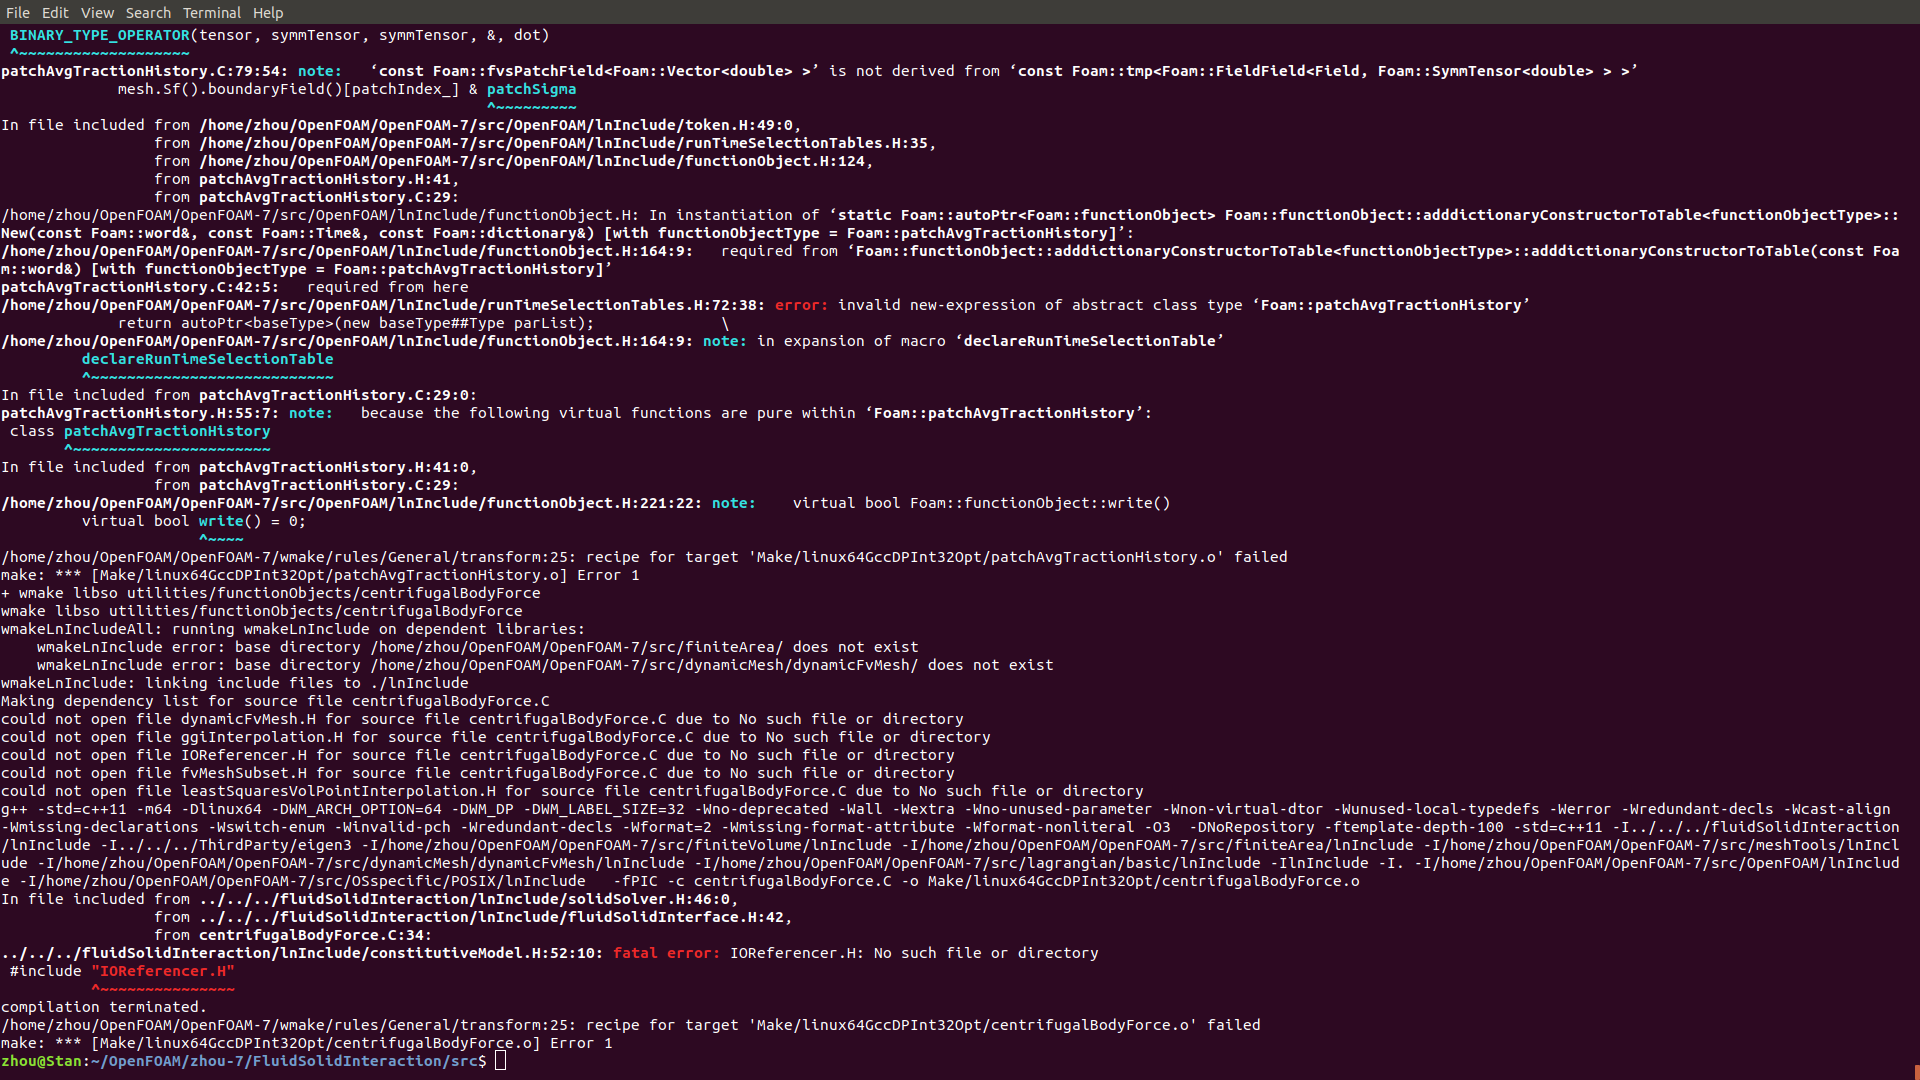Click 'declareRunTimeSelectionTable' in cyan

point(208,359)
